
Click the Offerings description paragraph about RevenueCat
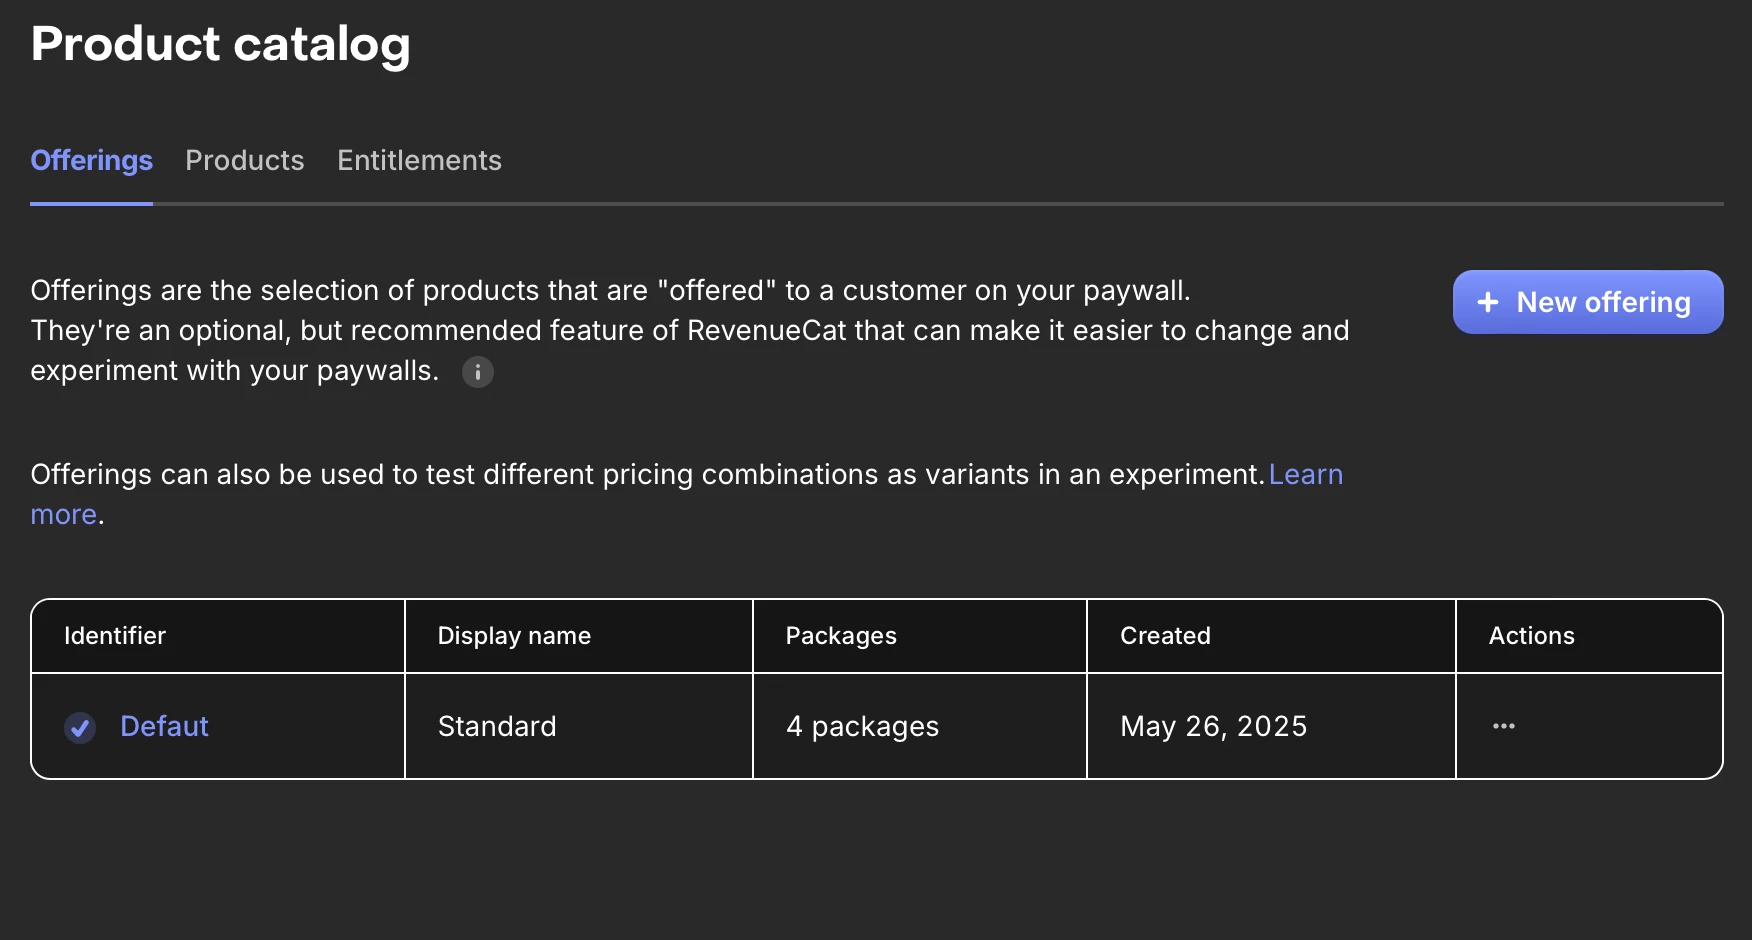(689, 331)
